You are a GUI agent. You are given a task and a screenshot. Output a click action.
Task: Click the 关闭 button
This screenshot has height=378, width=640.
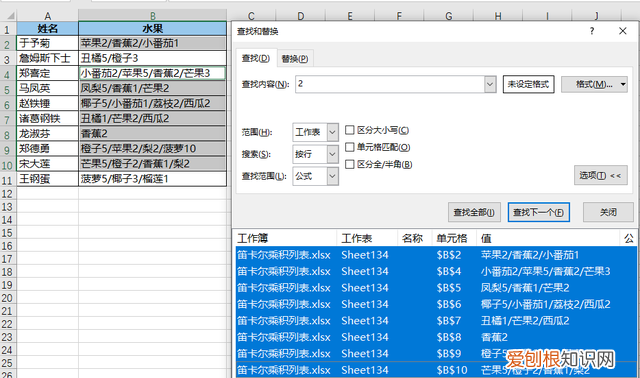tap(608, 212)
